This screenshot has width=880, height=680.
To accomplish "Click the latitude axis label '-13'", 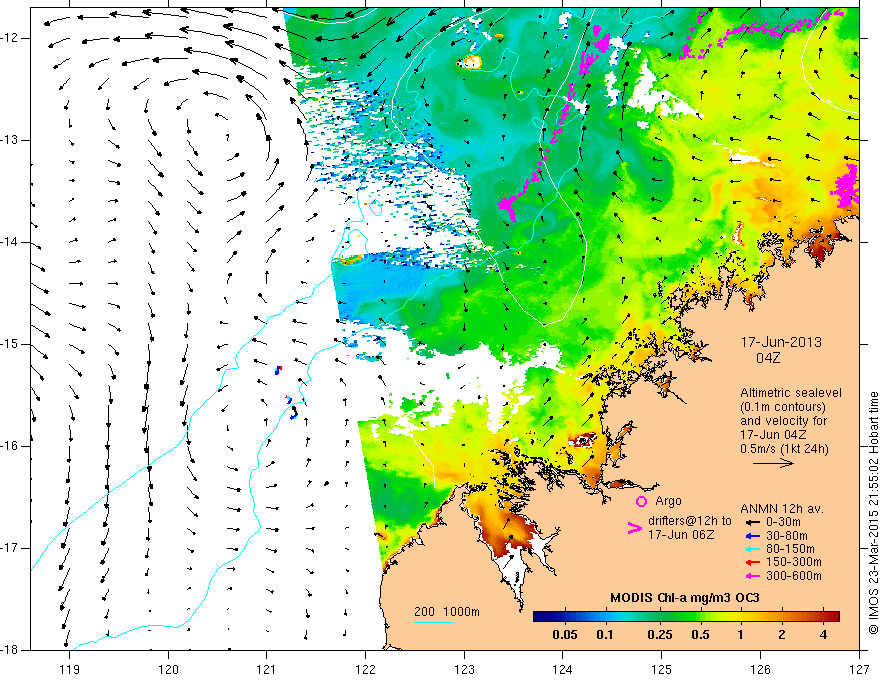I will [11, 140].
